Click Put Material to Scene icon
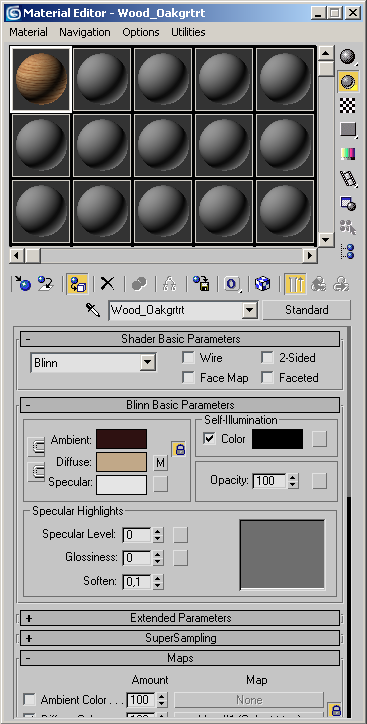The width and height of the screenshot is (367, 724). (x=46, y=284)
